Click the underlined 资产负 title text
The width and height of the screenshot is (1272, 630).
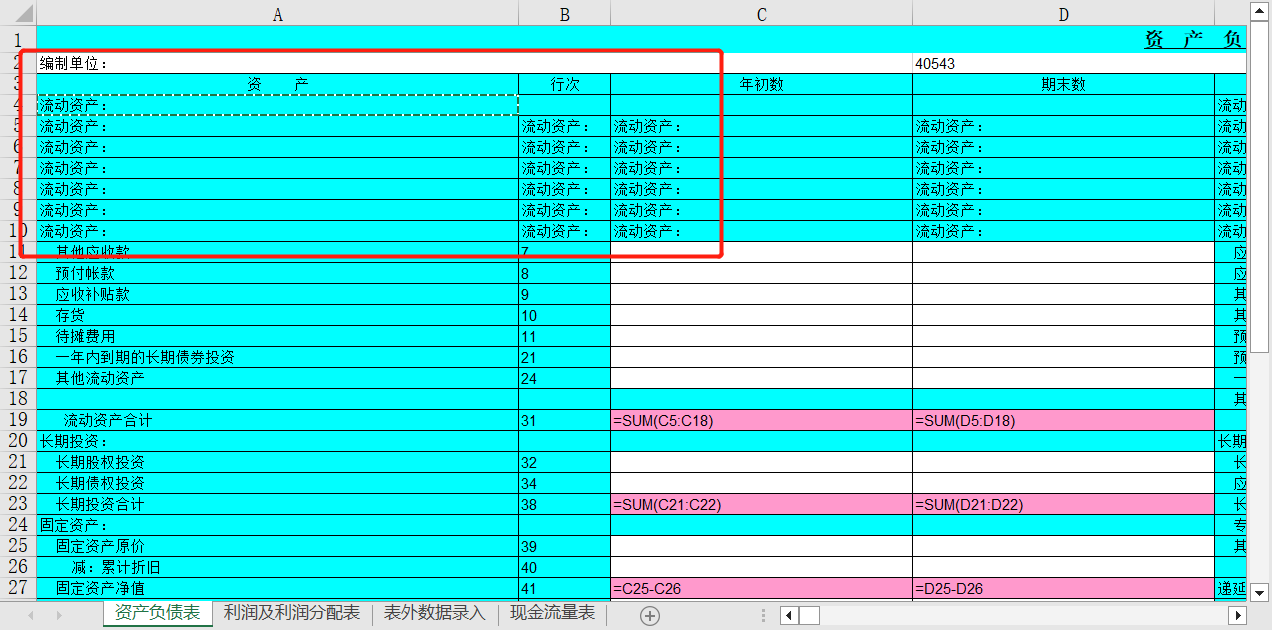1192,38
